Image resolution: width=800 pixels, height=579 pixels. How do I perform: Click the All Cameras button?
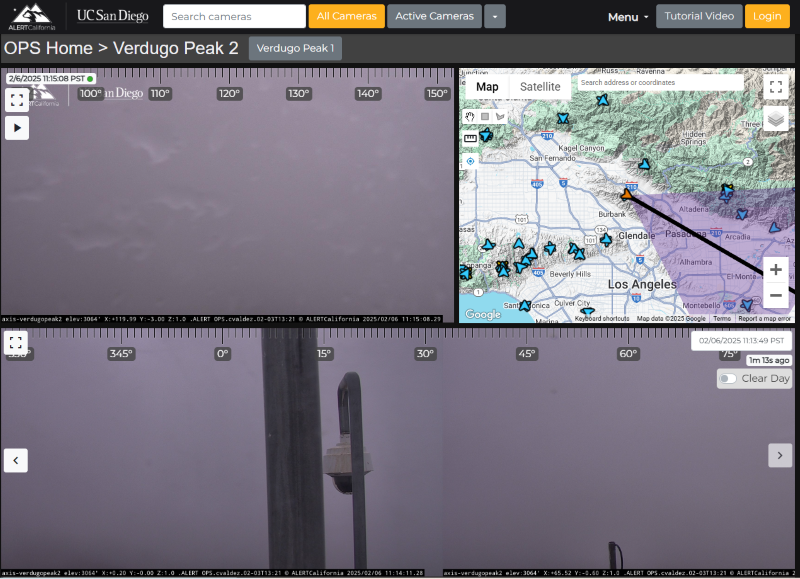(346, 16)
